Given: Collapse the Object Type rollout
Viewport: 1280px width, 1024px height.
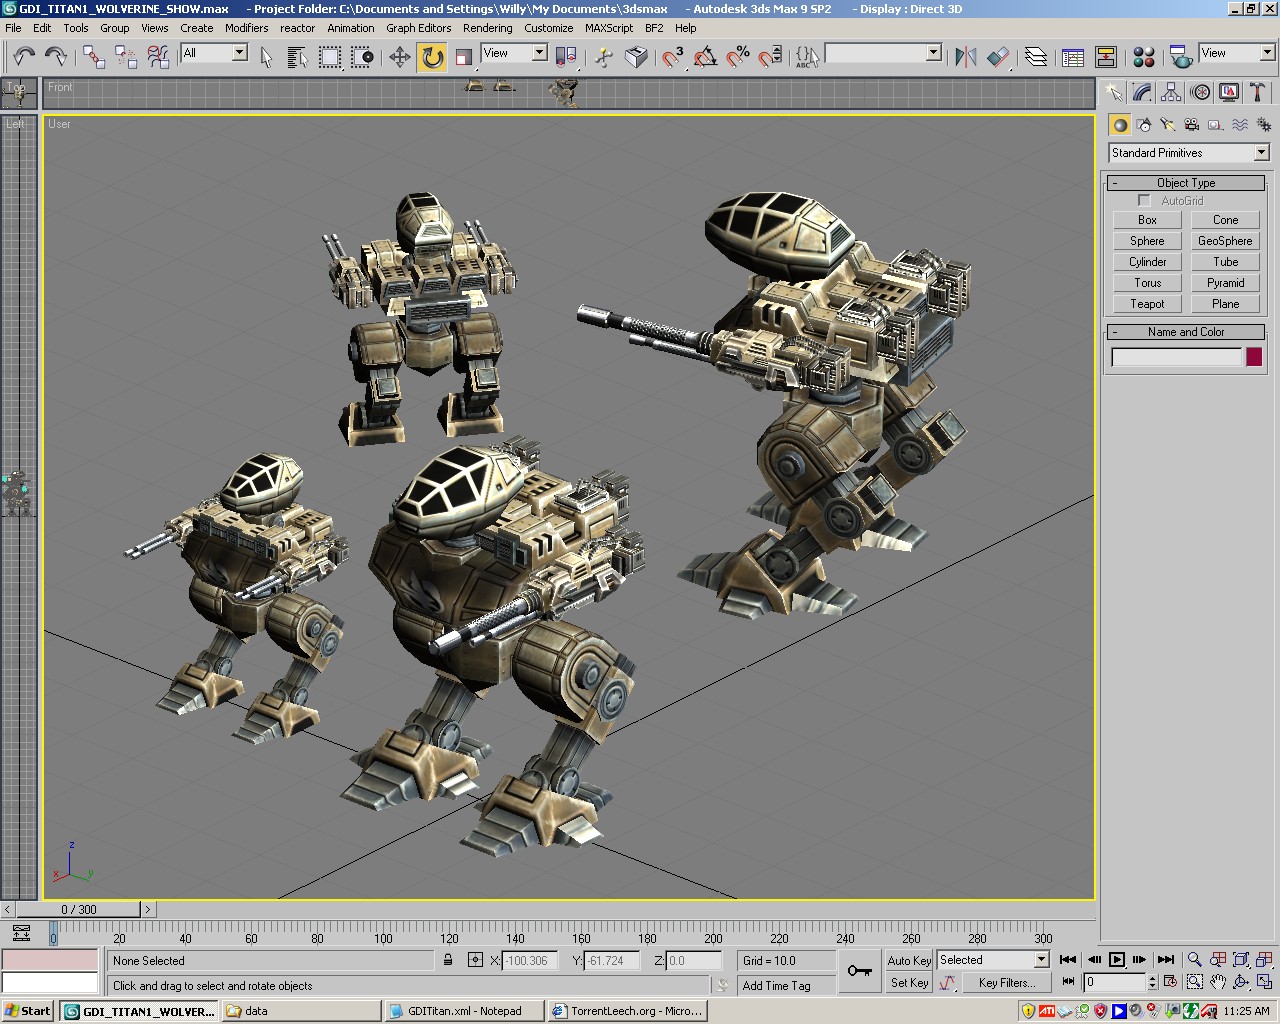Looking at the screenshot, I should click(1186, 183).
